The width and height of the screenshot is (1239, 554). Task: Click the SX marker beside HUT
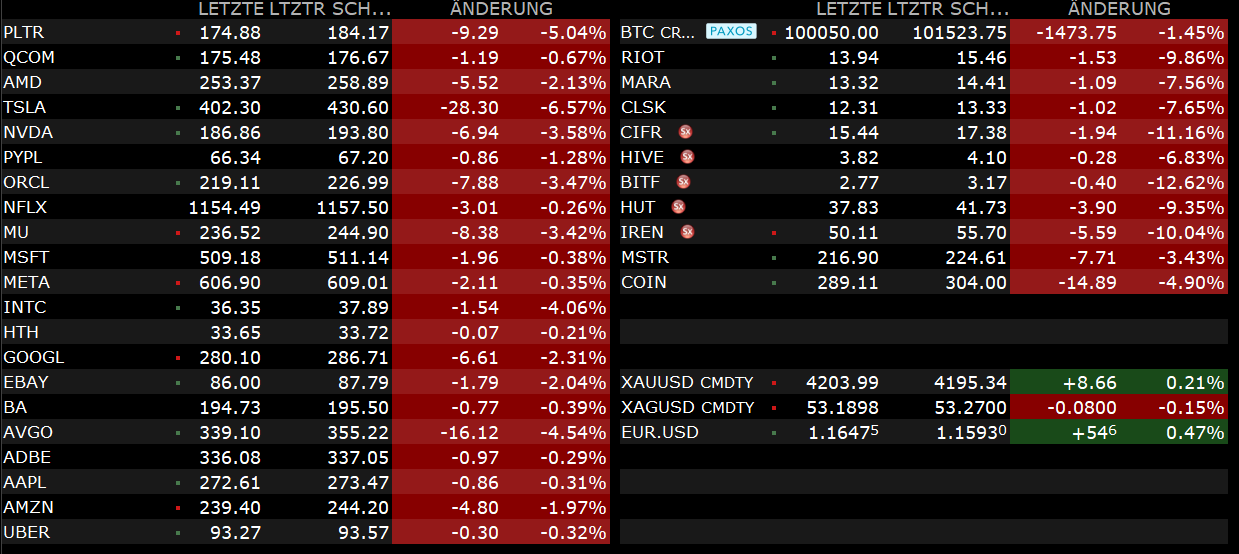(x=679, y=207)
